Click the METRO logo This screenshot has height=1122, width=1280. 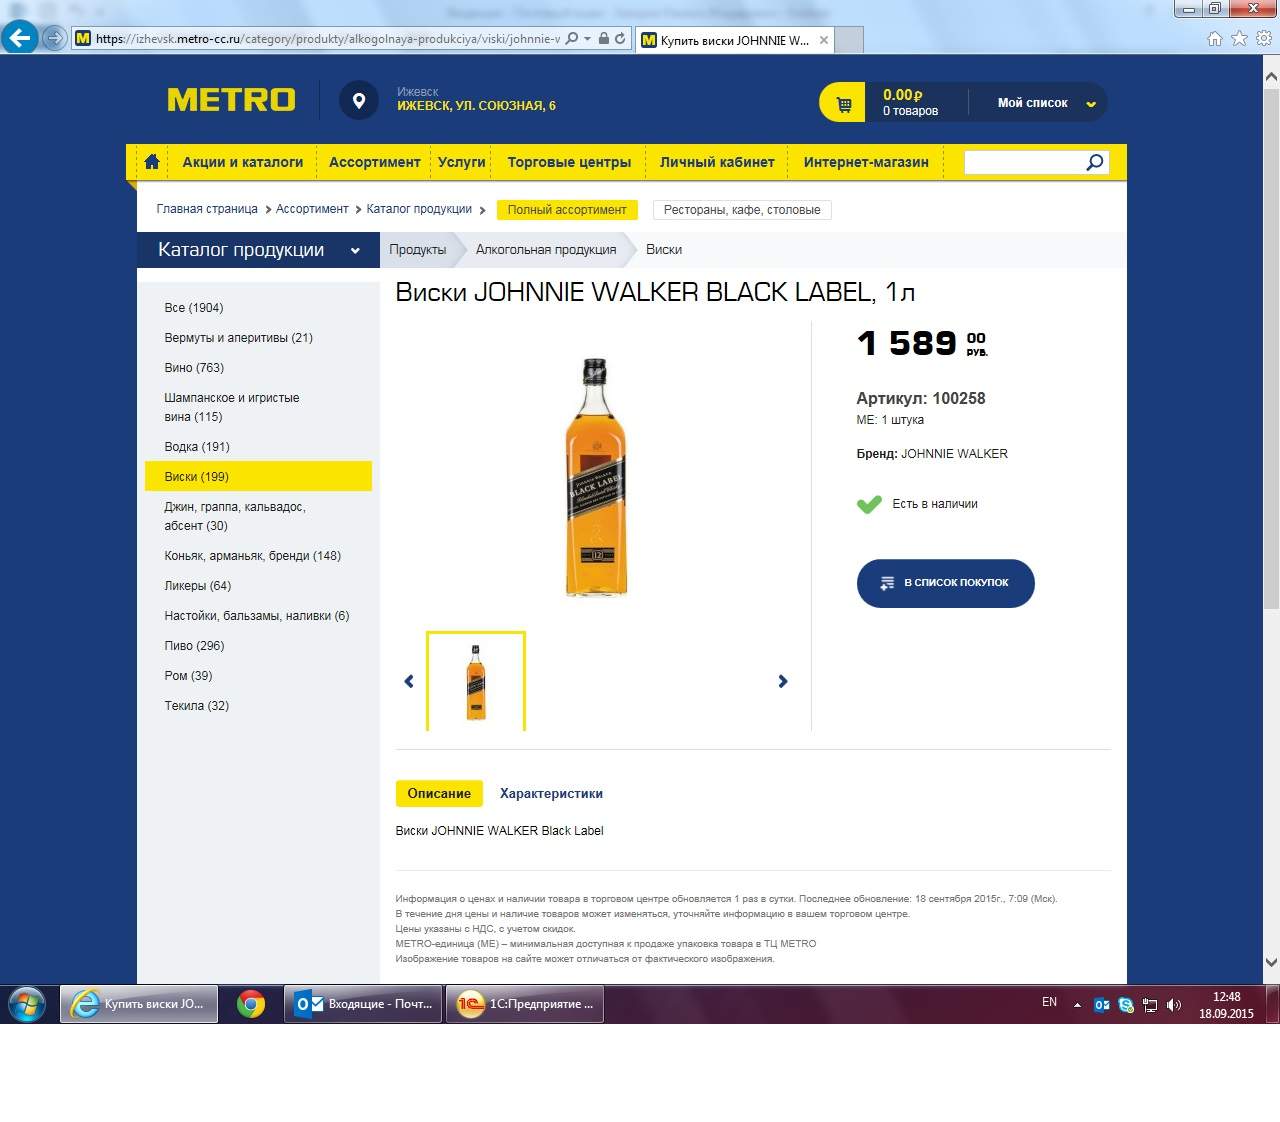[231, 100]
